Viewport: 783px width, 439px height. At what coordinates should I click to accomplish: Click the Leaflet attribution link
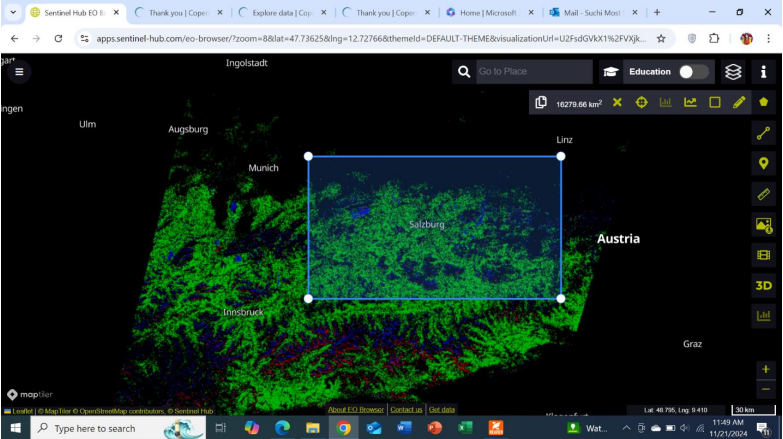coord(19,411)
